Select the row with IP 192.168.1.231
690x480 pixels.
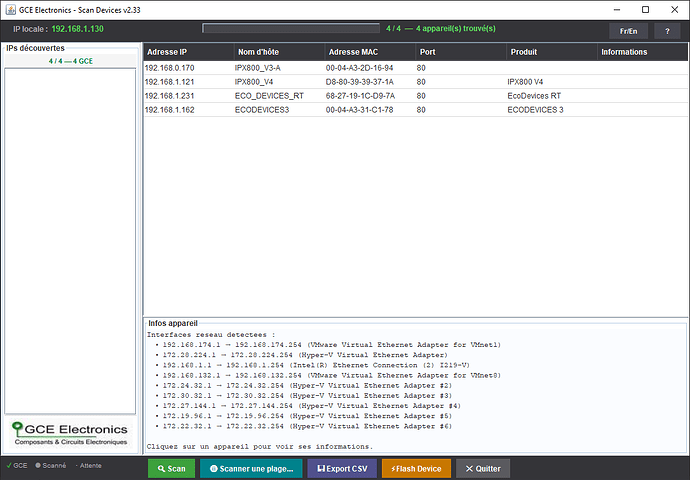(415, 96)
